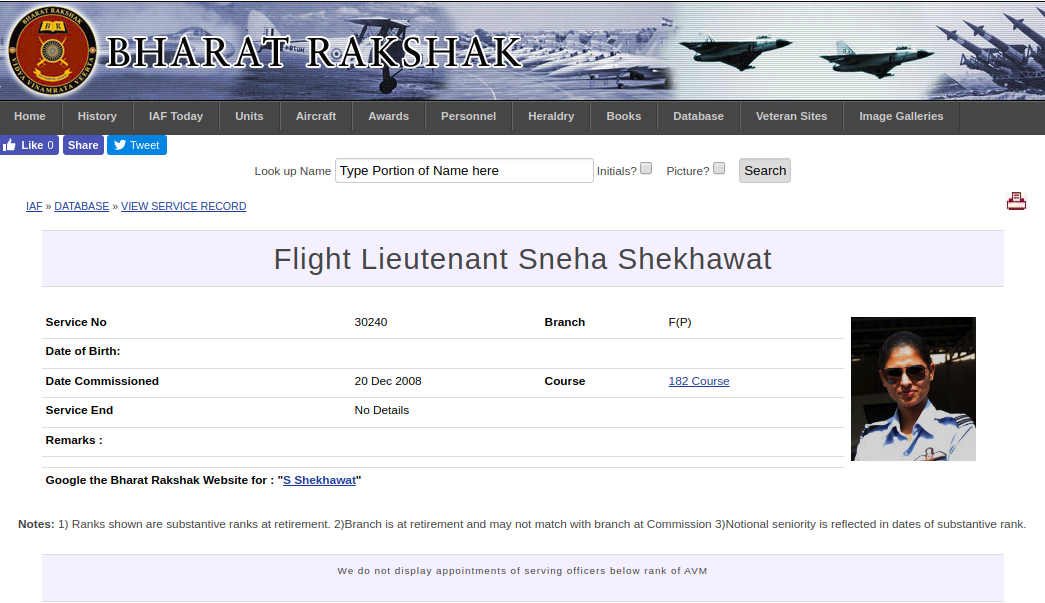Click the Twitter Tweet button
Viewport: 1045px width, 603px height.
pos(137,145)
